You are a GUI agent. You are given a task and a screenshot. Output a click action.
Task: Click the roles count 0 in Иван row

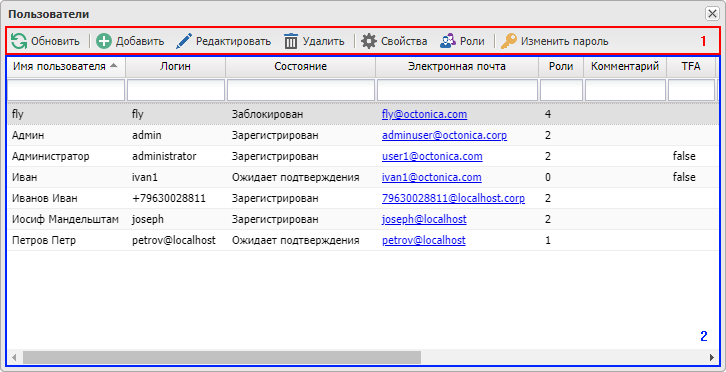548,177
